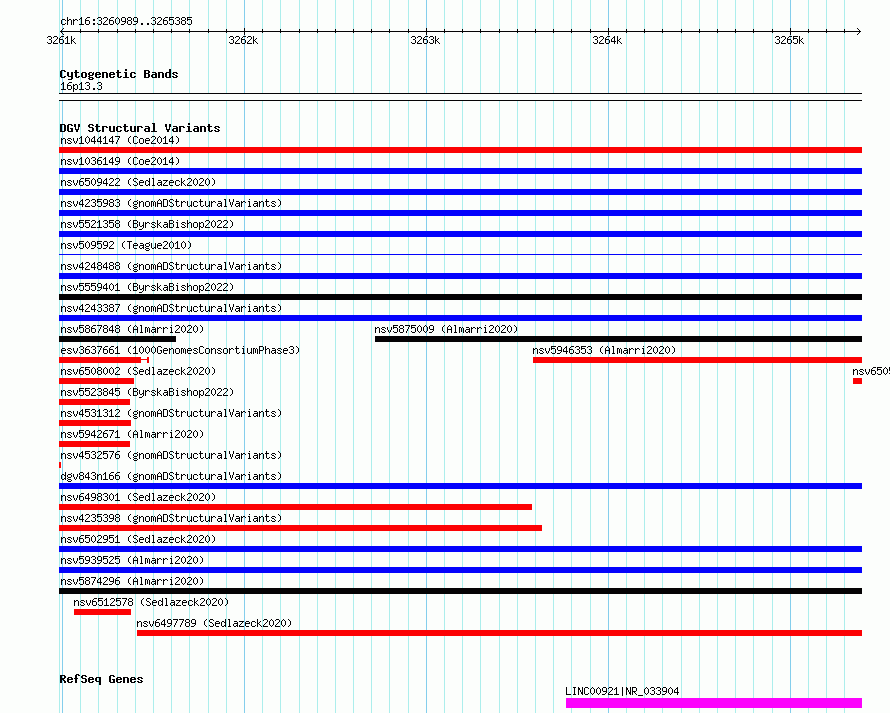Click LINC00921|NR_033904 gene label

pos(622,691)
